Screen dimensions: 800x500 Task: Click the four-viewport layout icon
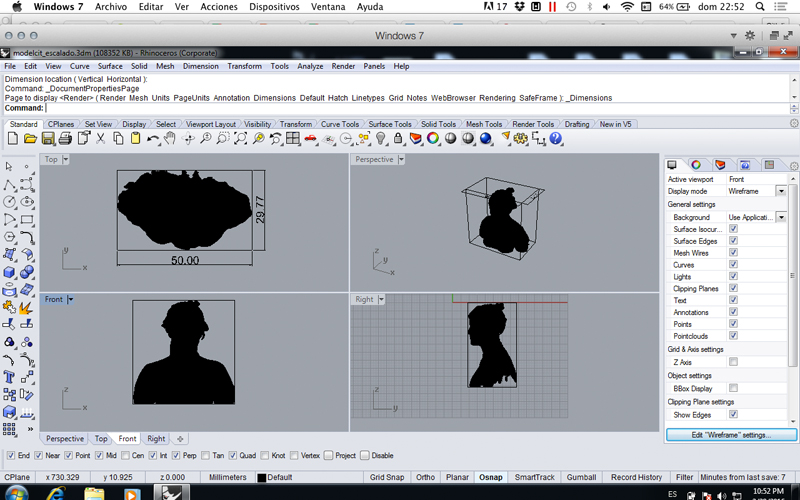293,138
